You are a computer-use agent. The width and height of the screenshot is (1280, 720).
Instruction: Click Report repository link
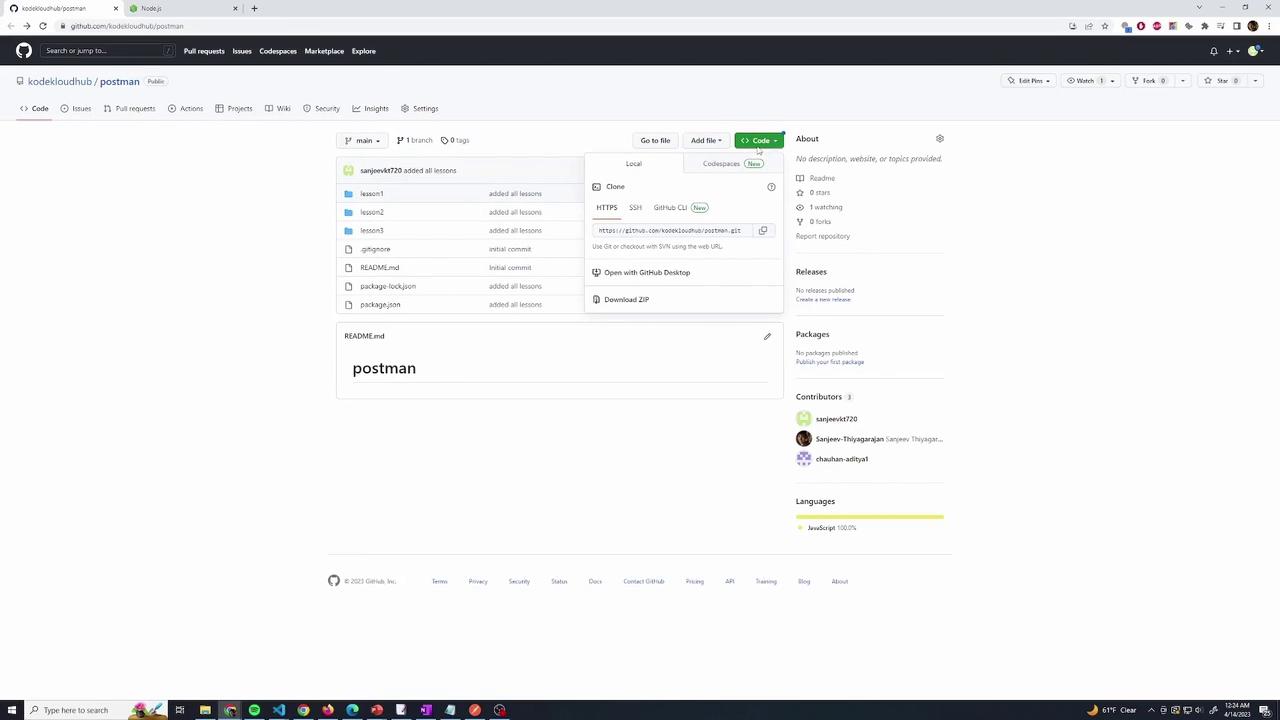coord(823,237)
